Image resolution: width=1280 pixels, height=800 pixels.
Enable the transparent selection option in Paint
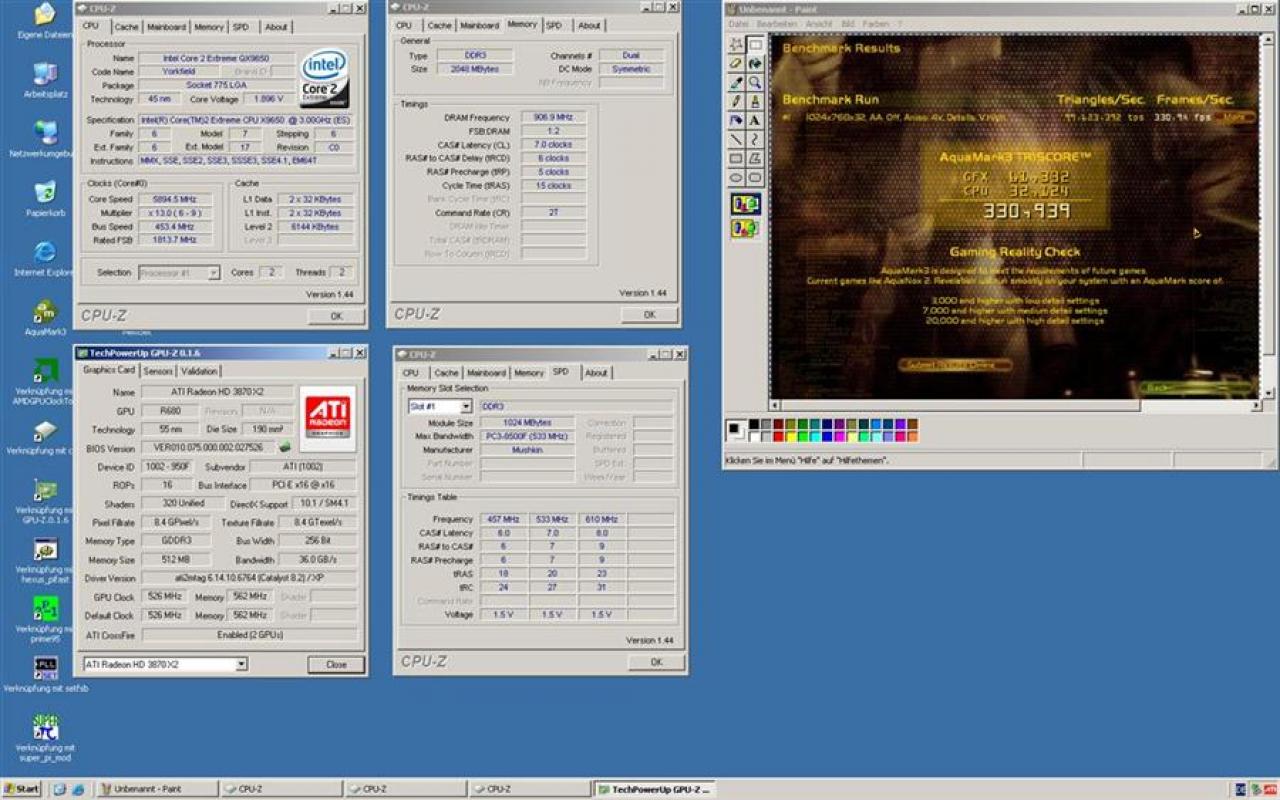click(745, 229)
